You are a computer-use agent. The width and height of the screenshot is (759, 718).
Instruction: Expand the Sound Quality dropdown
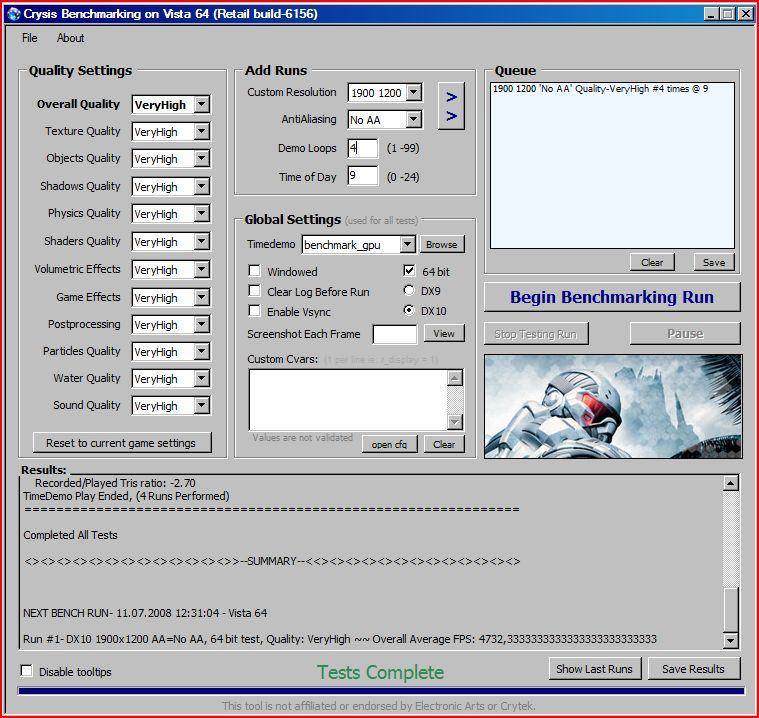point(202,406)
